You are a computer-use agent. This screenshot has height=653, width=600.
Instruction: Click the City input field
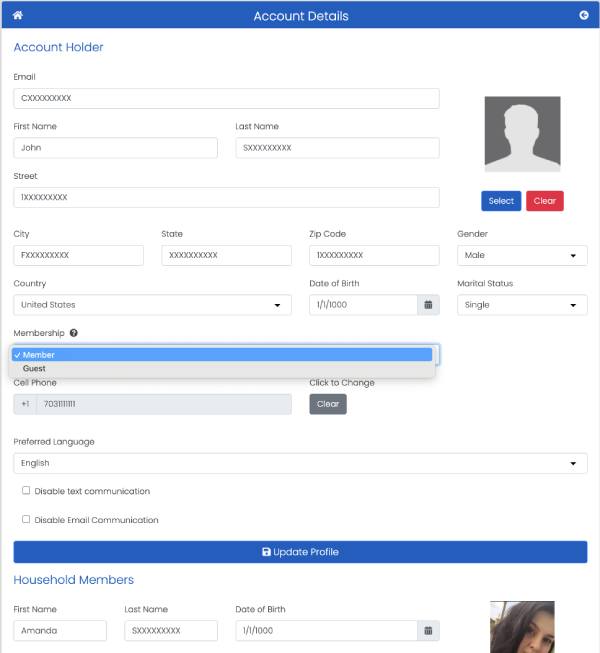[79, 255]
